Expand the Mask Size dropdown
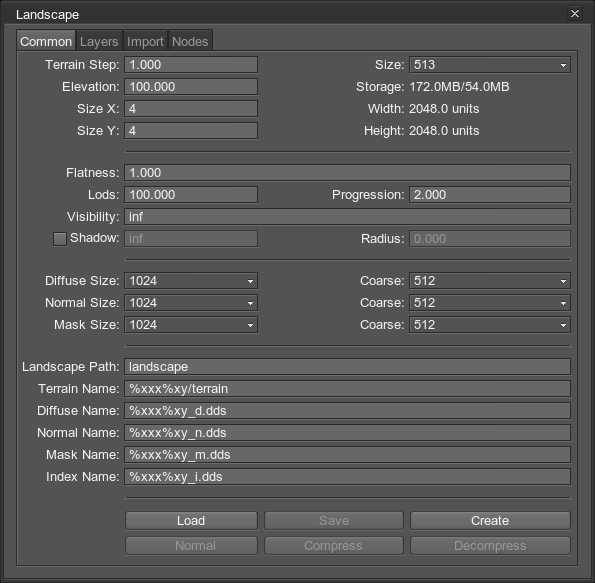The image size is (595, 583). pos(191,325)
